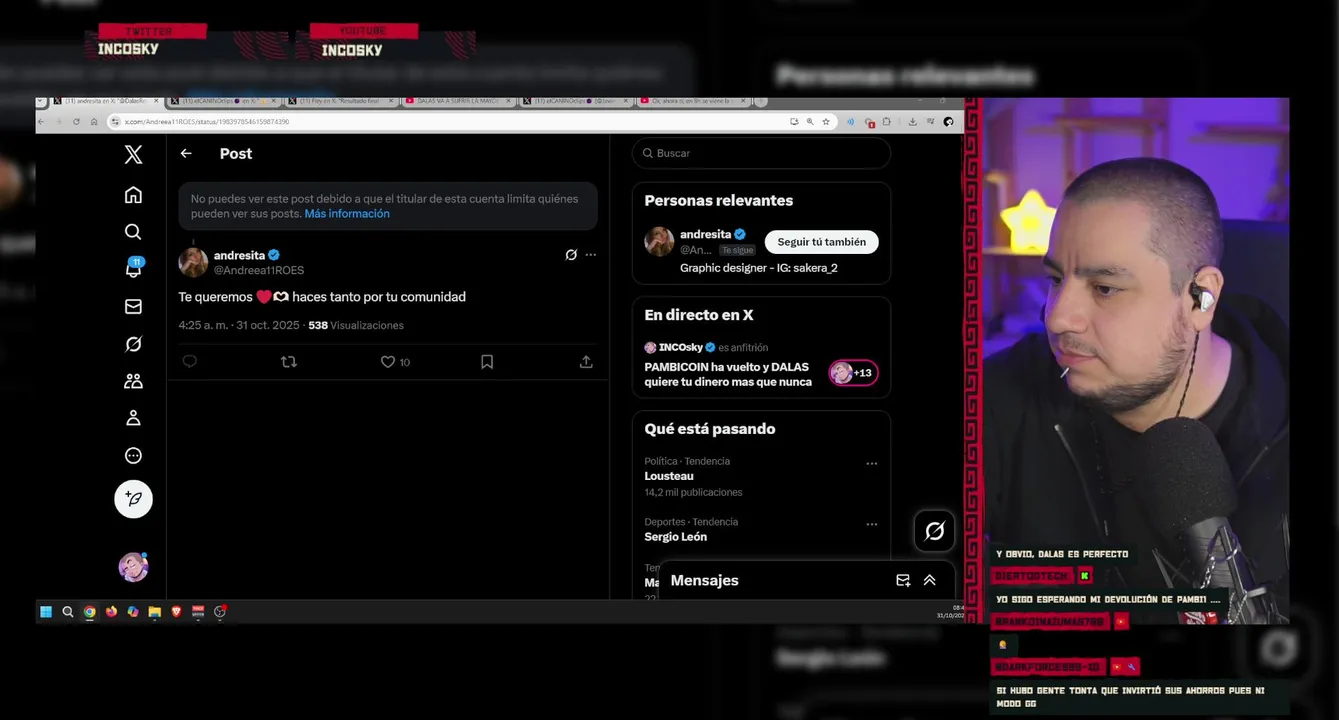The width and height of the screenshot is (1339, 720).
Task: Open the X logo home icon
Action: (x=133, y=154)
